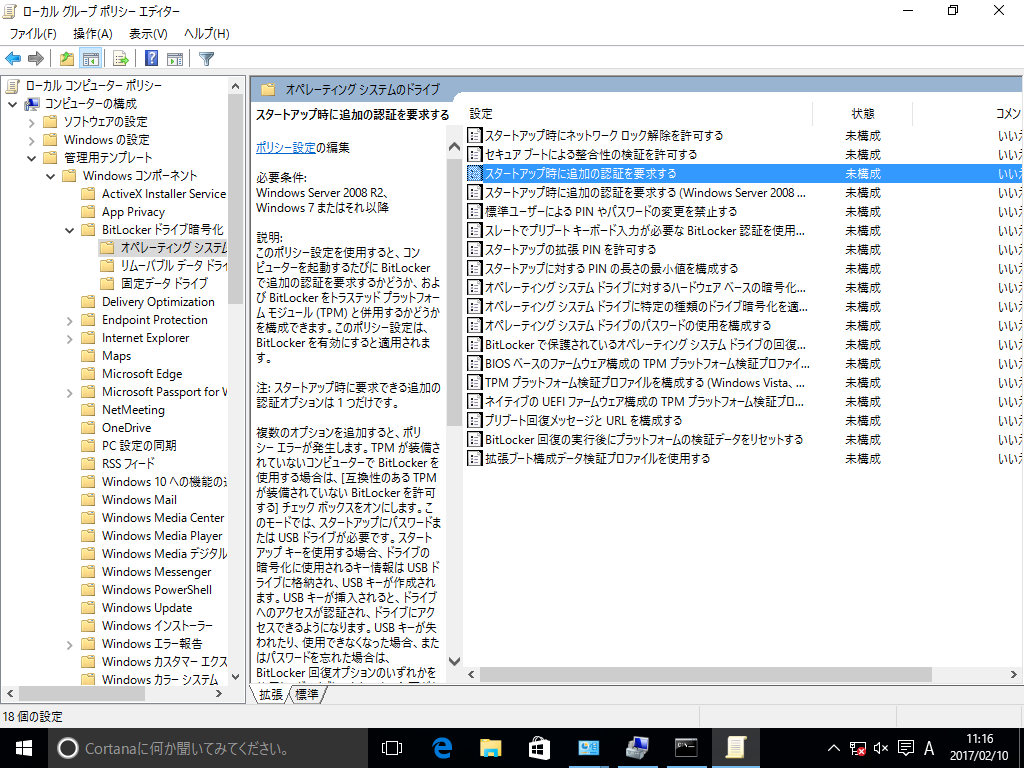Click the description pane's vertical scrollbar thumb
1024x768 pixels.
(455, 291)
